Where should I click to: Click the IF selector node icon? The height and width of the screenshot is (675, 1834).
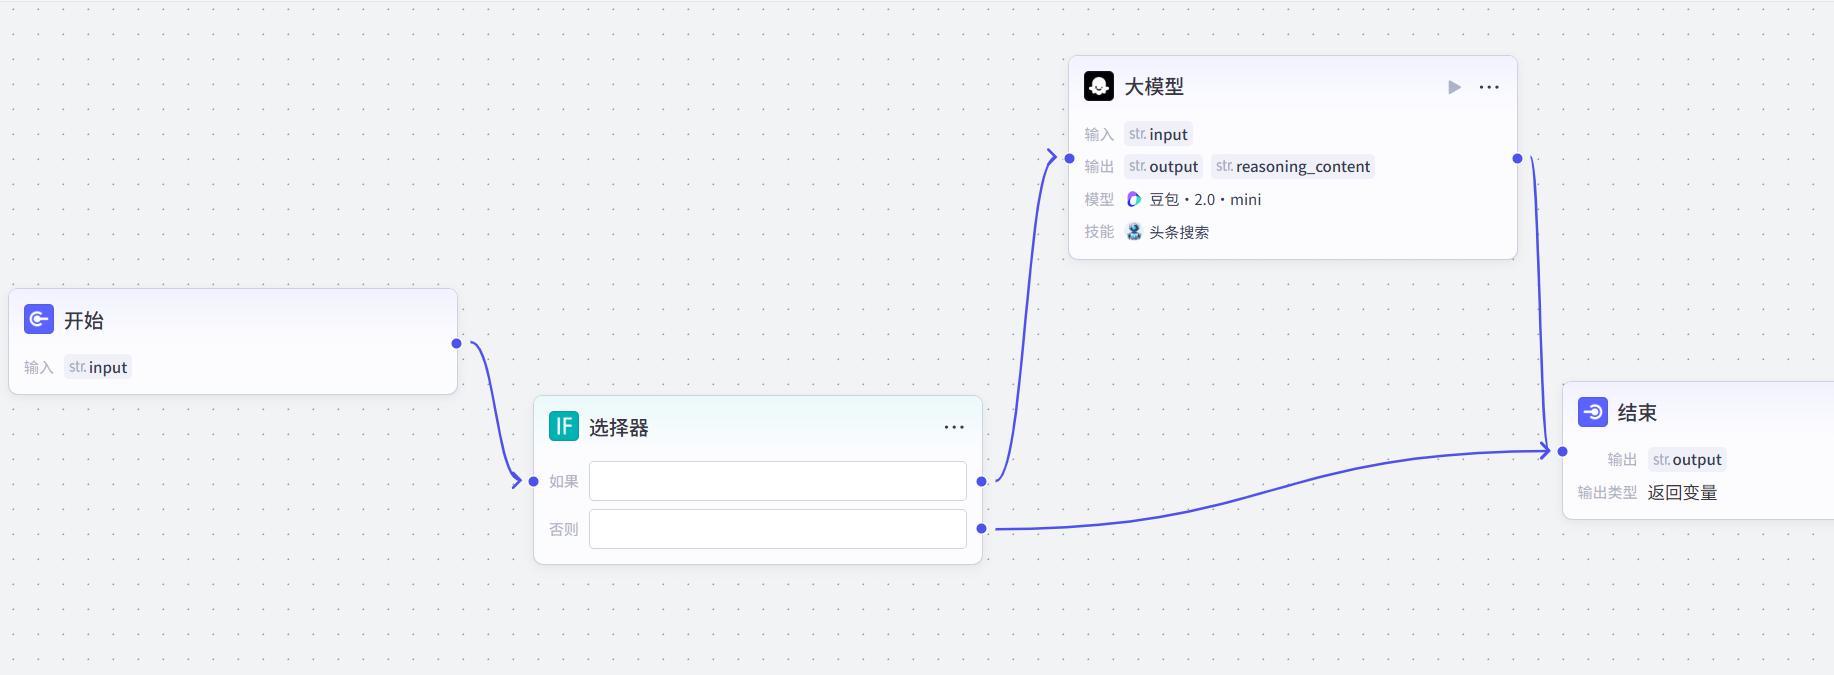564,427
